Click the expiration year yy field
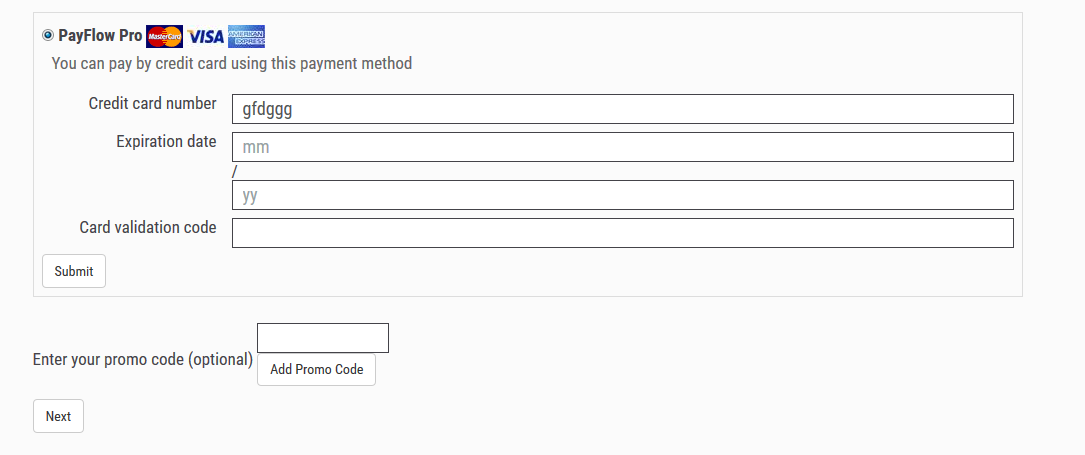The height and width of the screenshot is (455, 1085). click(622, 195)
